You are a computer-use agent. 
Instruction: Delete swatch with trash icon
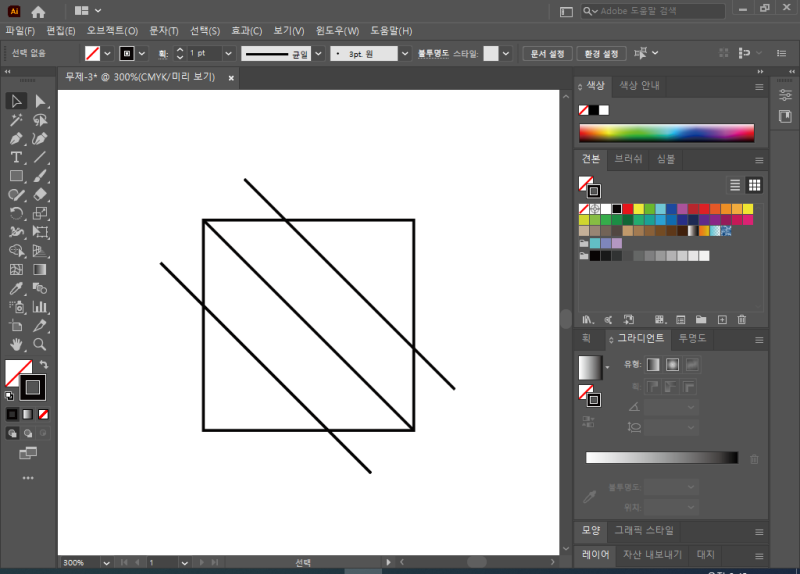742,319
